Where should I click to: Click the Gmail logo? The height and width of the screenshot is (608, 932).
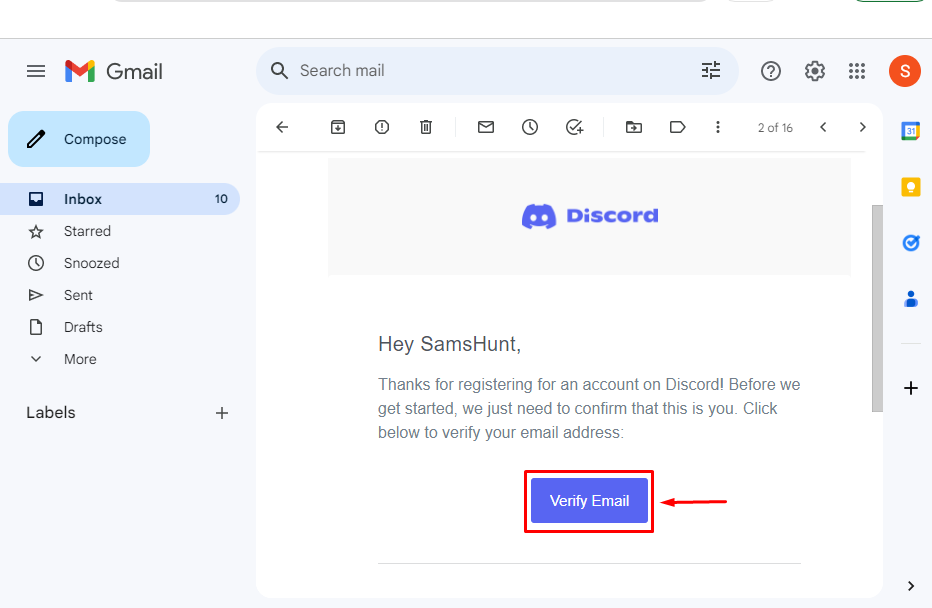click(114, 71)
